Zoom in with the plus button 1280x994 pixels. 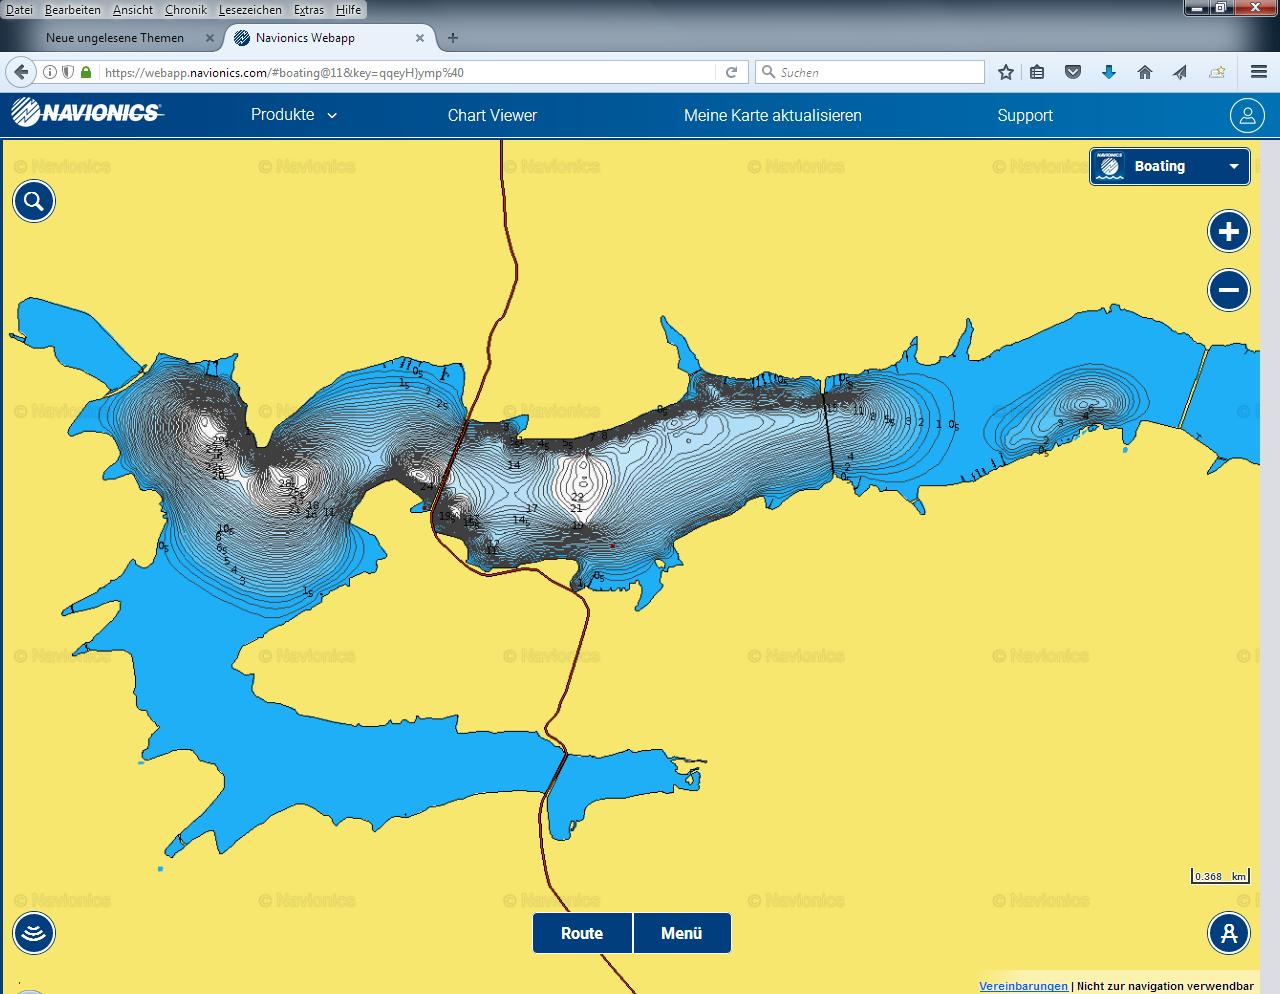coord(1228,232)
